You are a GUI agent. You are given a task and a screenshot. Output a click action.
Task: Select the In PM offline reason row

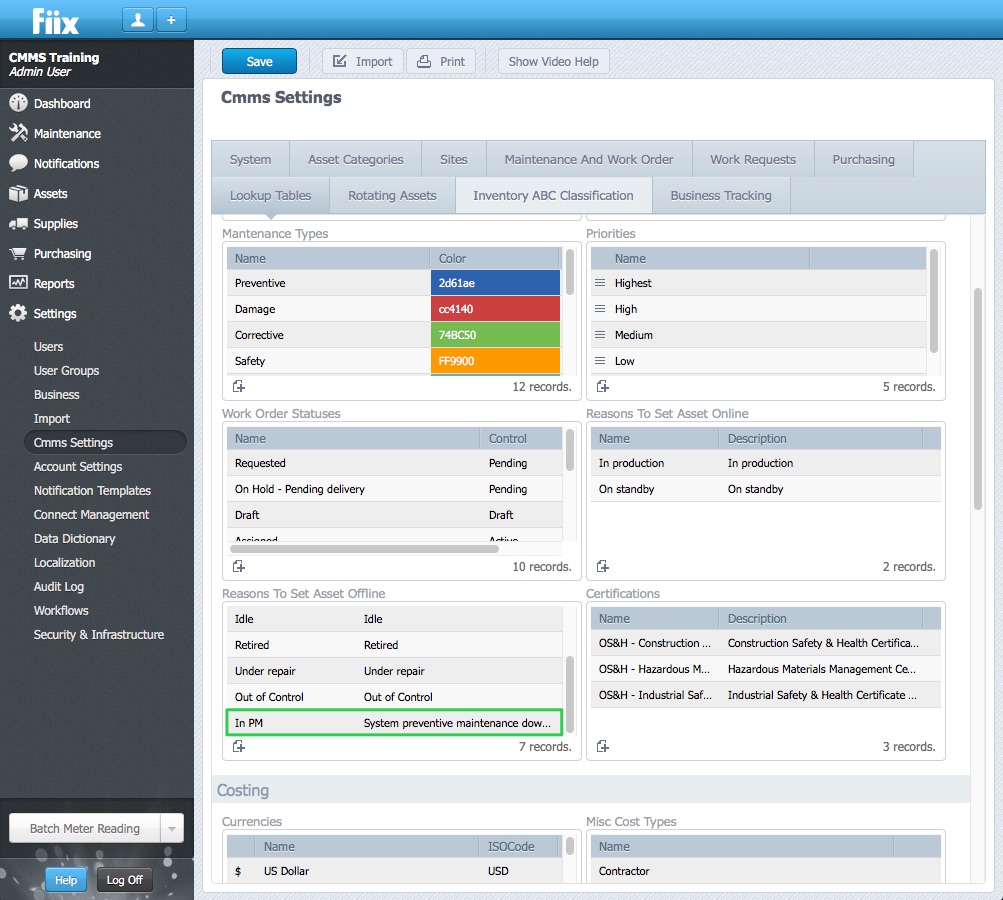click(x=394, y=723)
